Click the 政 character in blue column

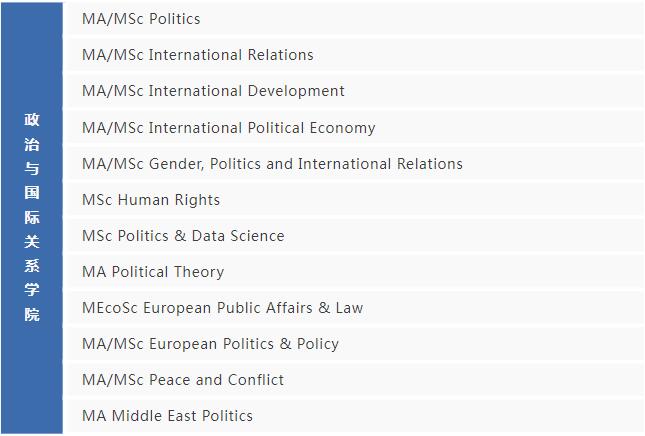[32, 120]
